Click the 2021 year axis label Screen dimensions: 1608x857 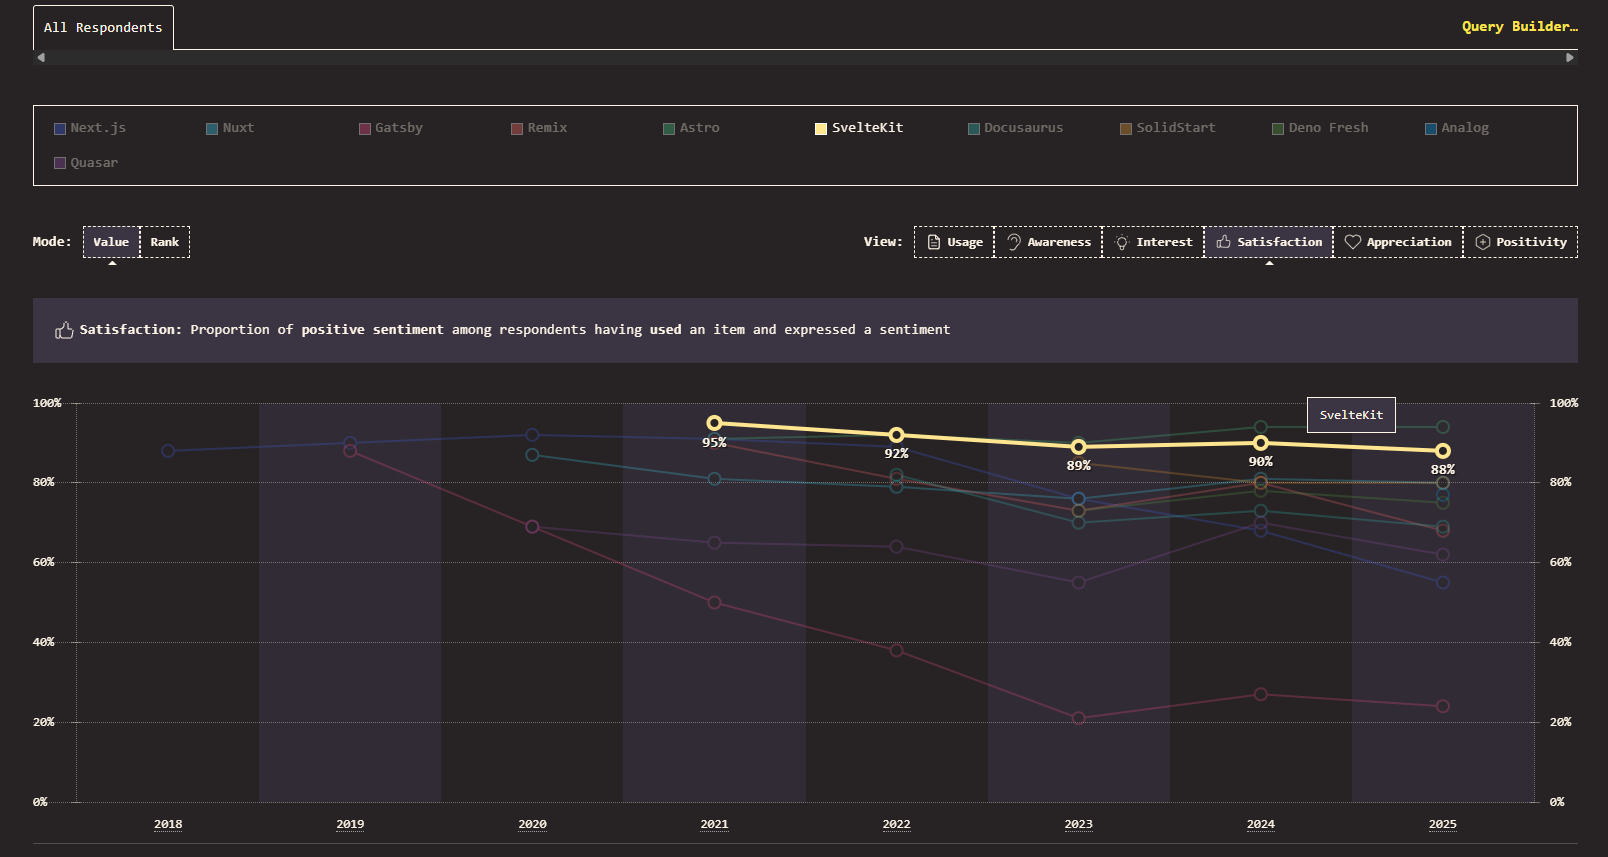click(714, 824)
